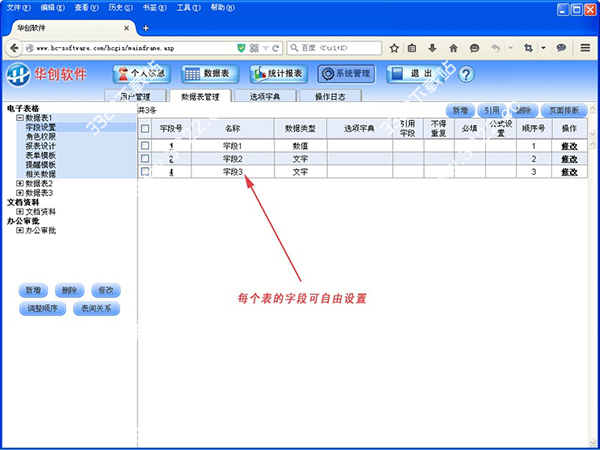The image size is (600, 450).
Task: Select 表单模板 in the tree
Action: pyautogui.click(x=41, y=155)
